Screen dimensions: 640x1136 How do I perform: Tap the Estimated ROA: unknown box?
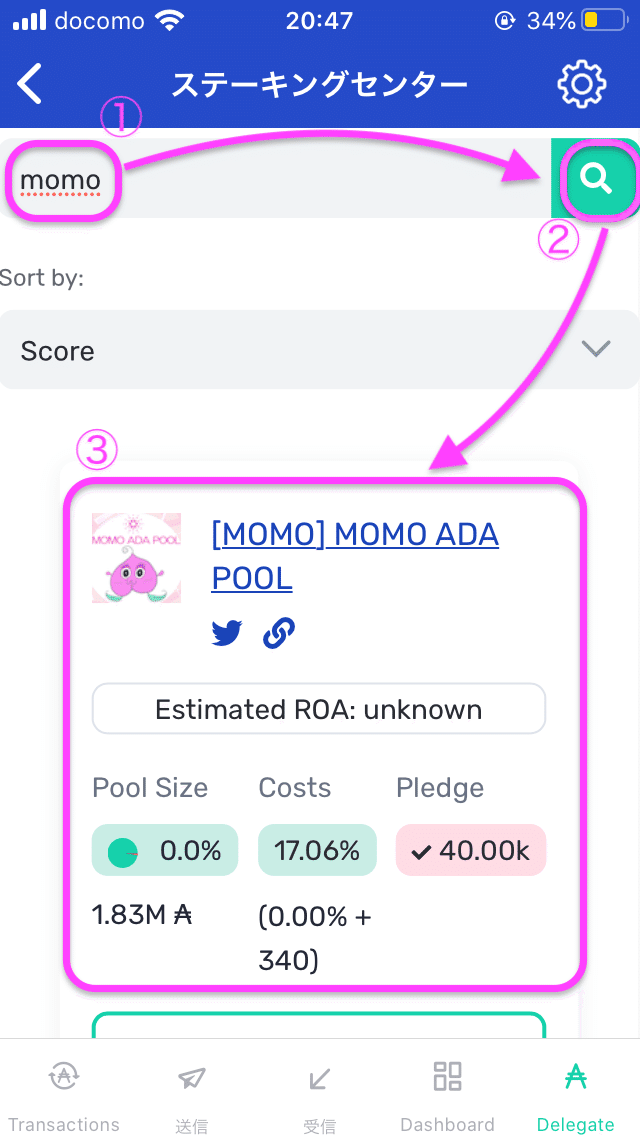[319, 709]
